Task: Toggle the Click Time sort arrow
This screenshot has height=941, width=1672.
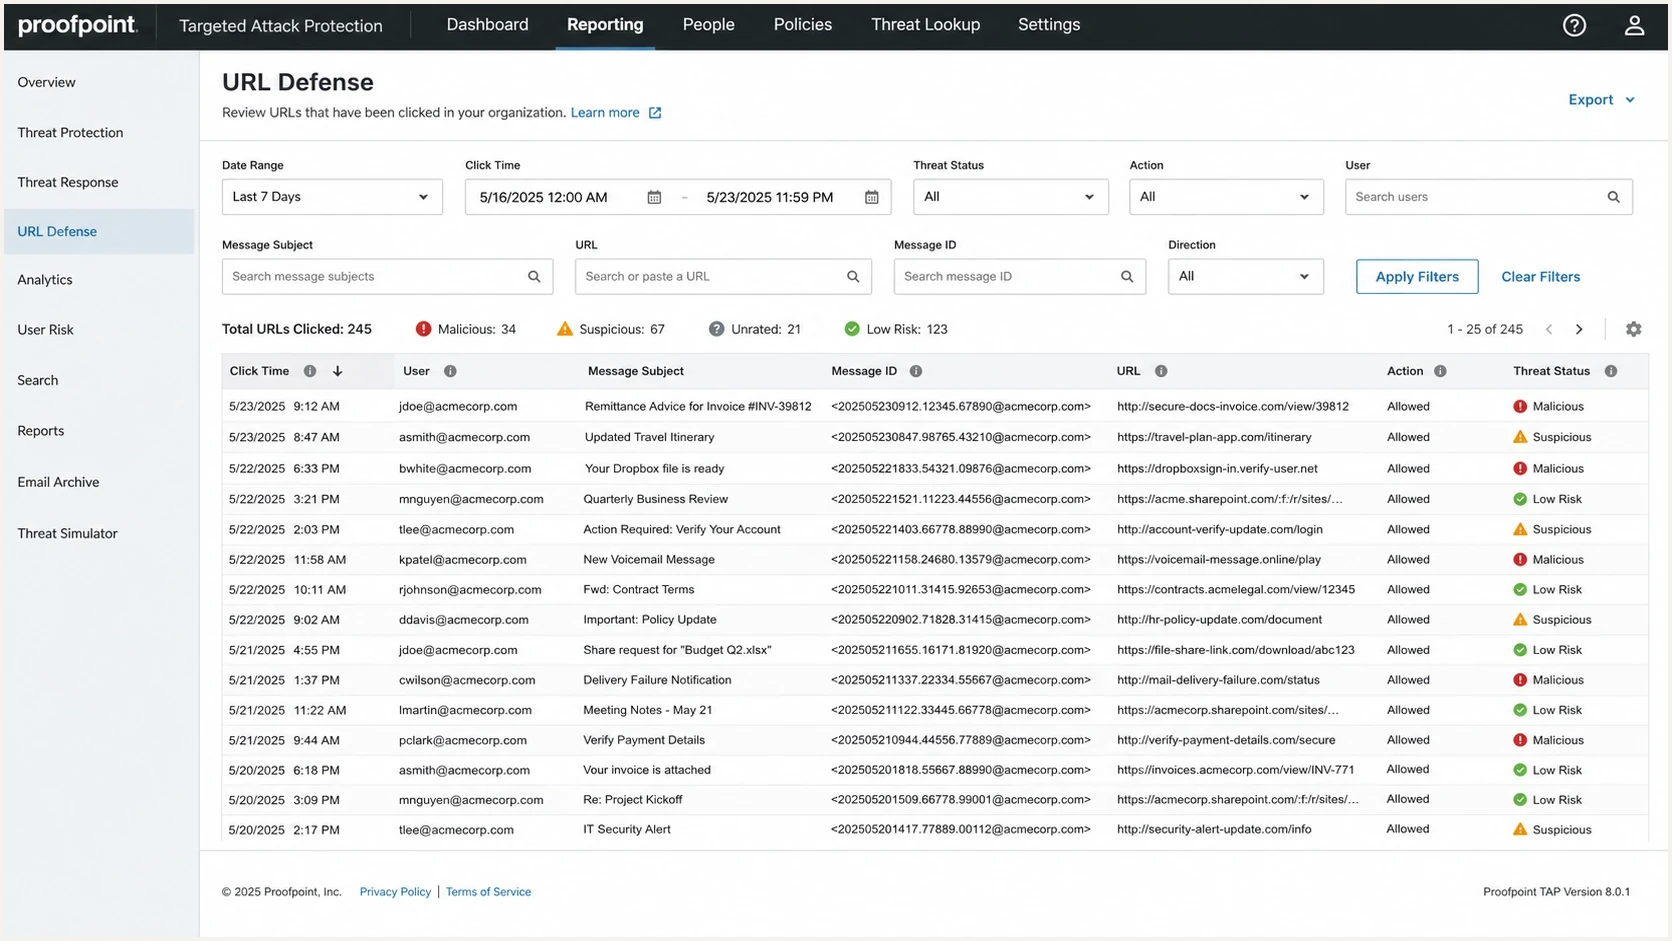Action: tap(338, 371)
